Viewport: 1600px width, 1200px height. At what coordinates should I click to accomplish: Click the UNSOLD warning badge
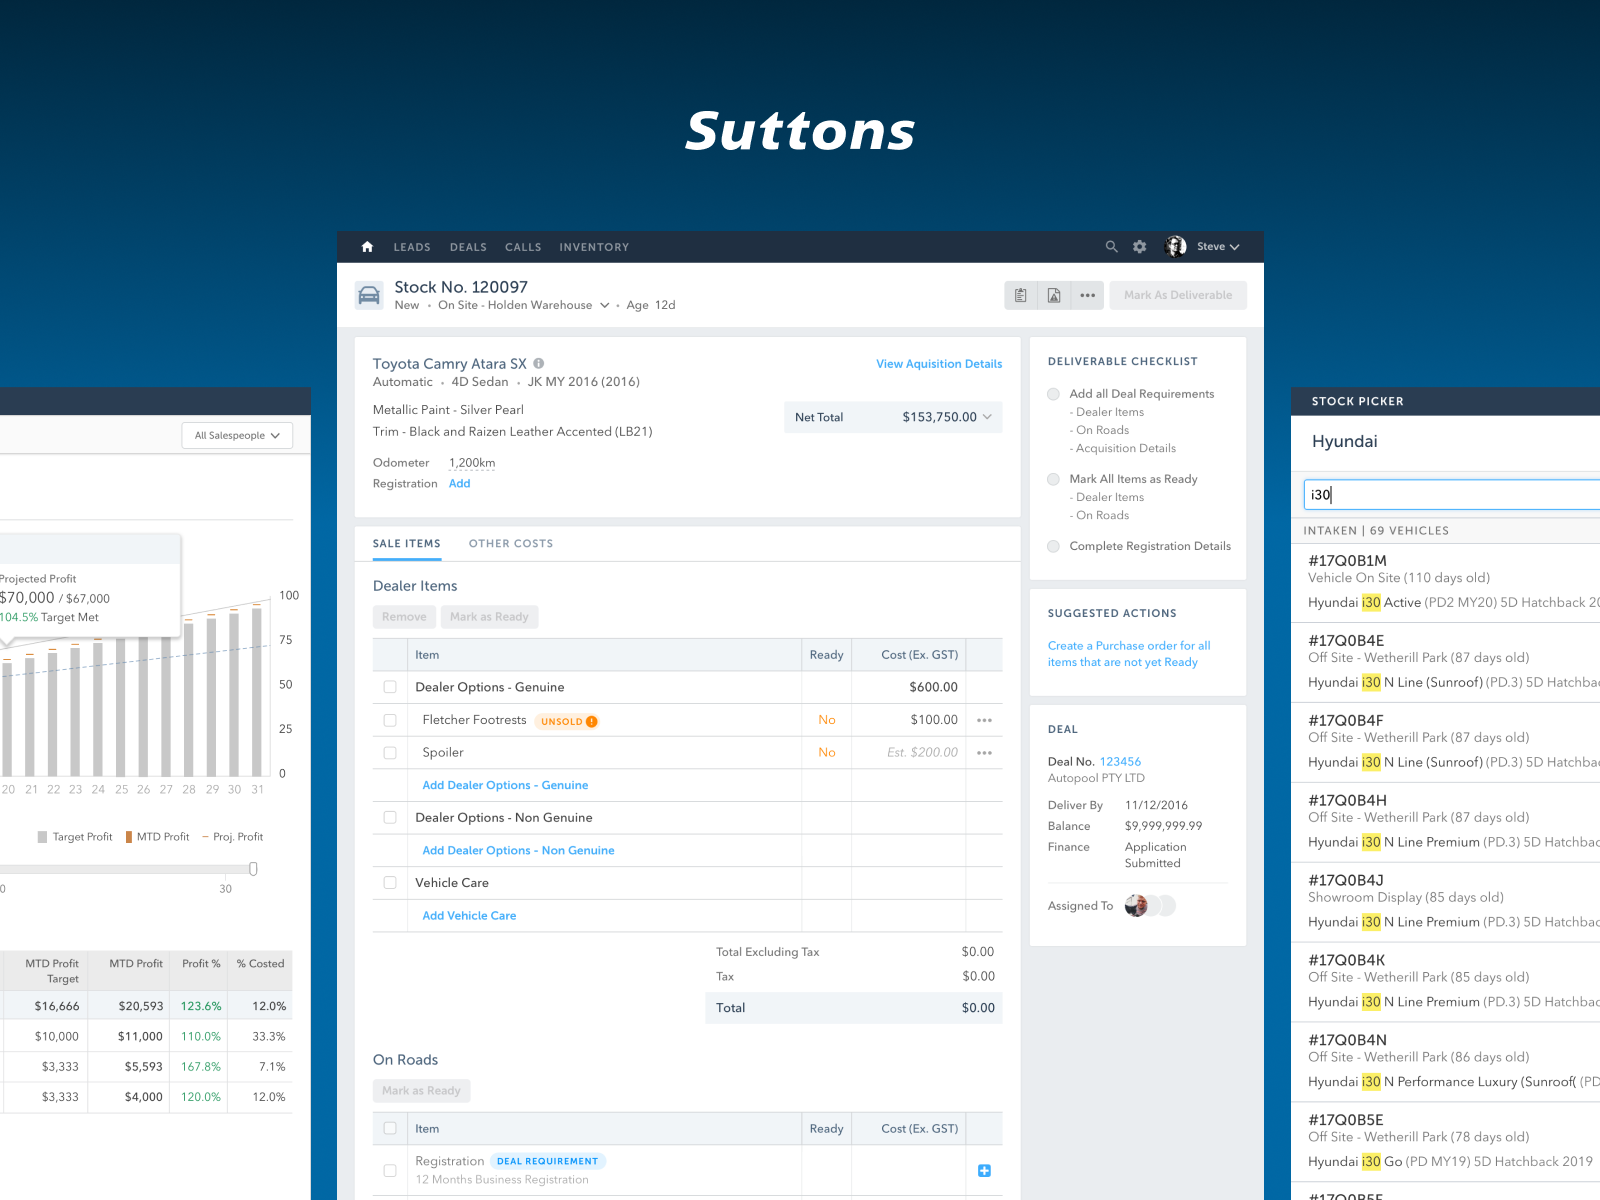(568, 721)
